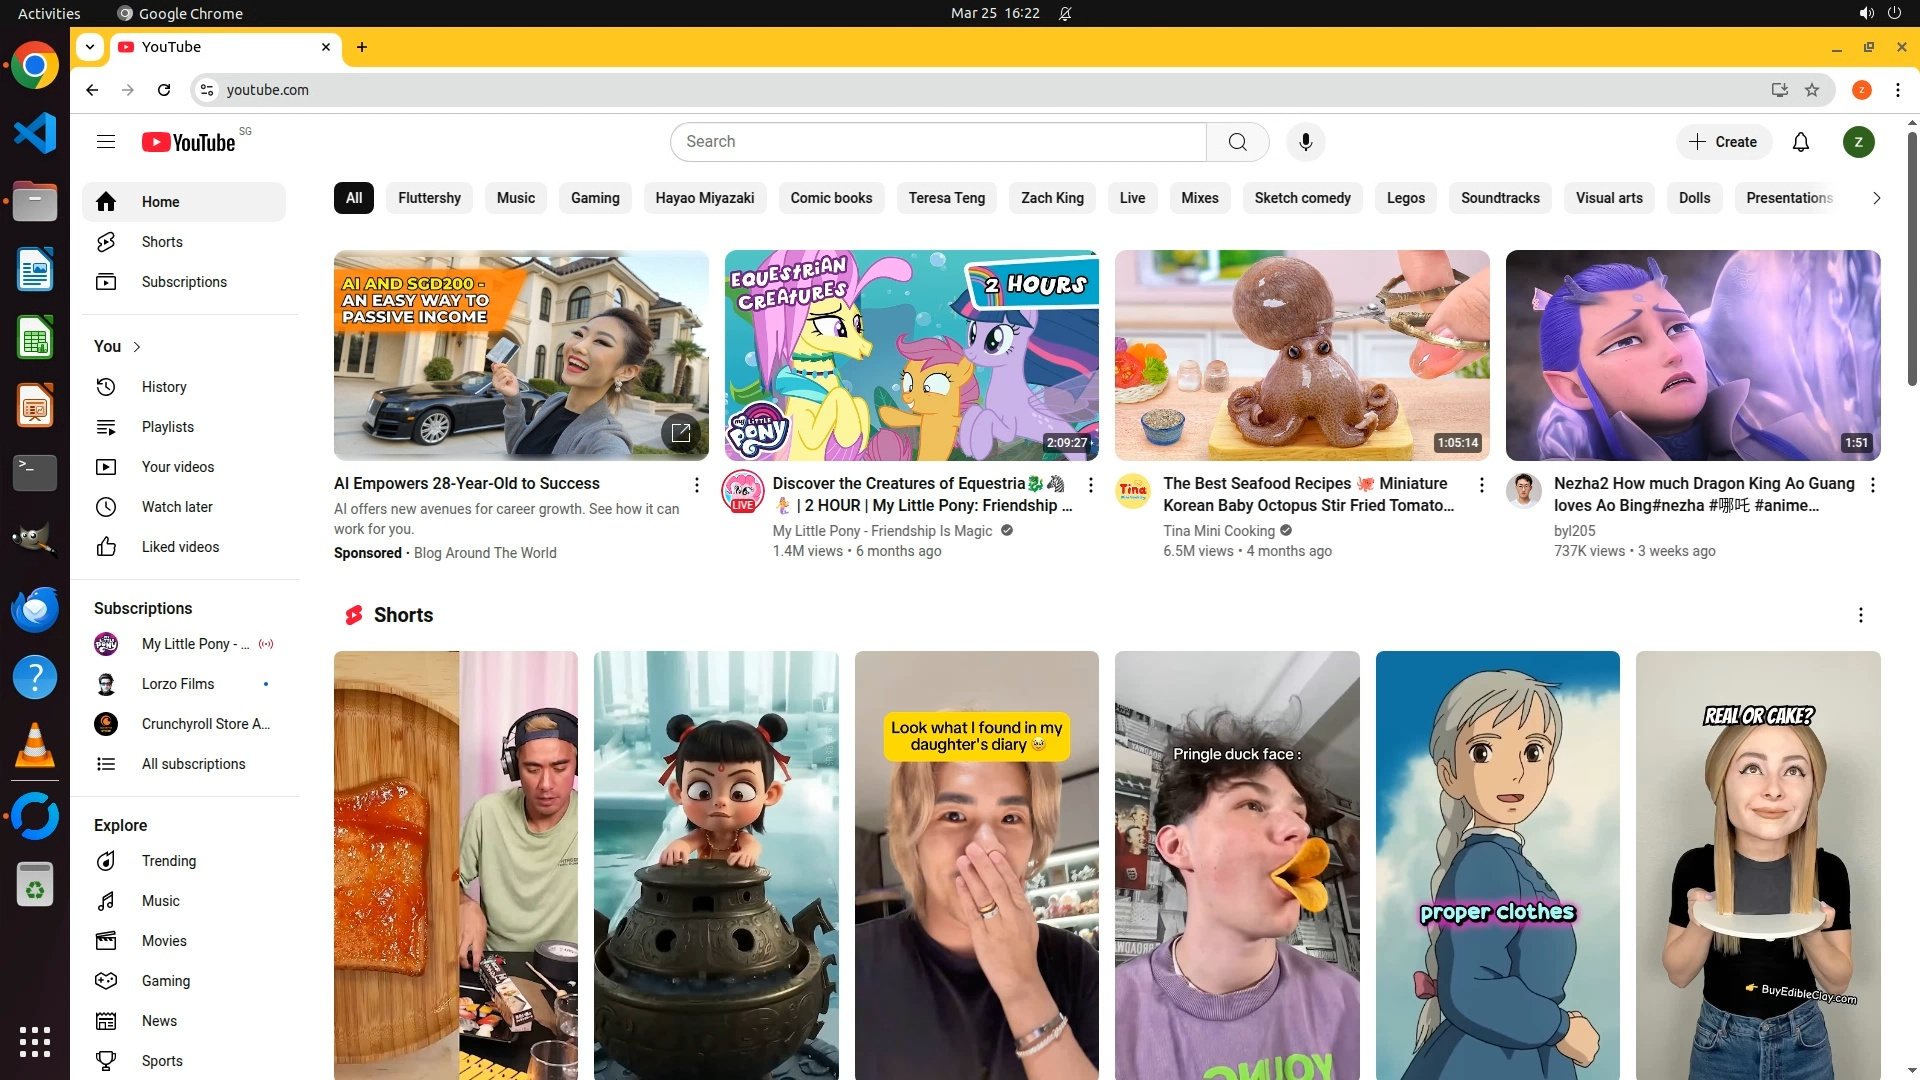Open Shorts in the sidebar
The image size is (1920, 1080).
pos(161,242)
